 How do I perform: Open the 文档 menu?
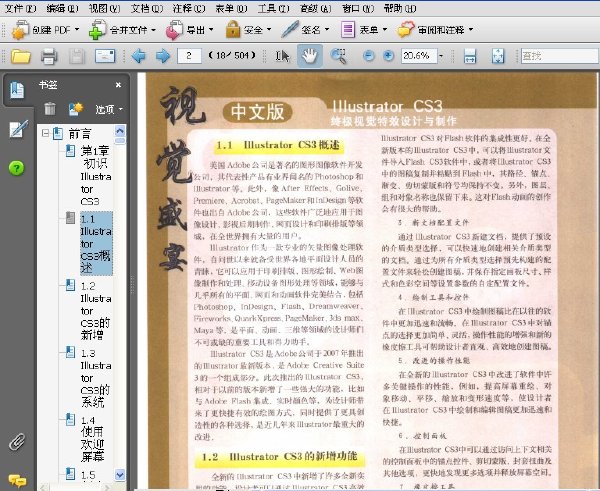click(147, 8)
